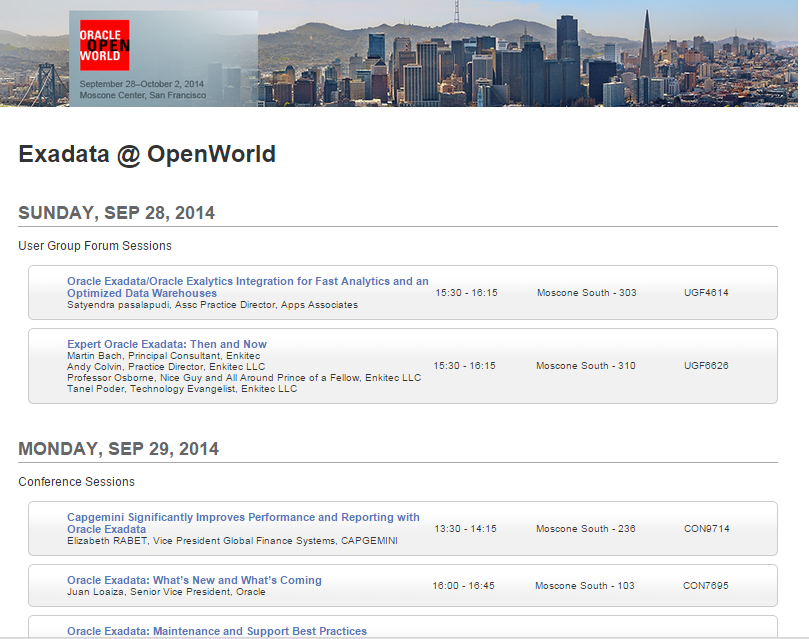Open the Maintenance and Support Best Practices link
Image resolution: width=809 pixels, height=639 pixels.
tap(217, 631)
